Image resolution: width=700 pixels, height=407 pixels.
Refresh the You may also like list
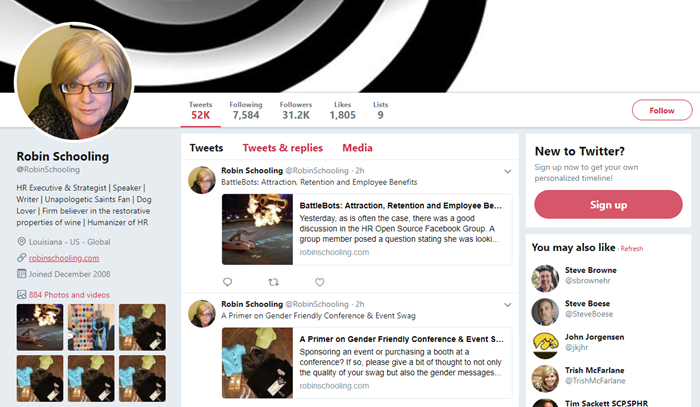pyautogui.click(x=631, y=249)
